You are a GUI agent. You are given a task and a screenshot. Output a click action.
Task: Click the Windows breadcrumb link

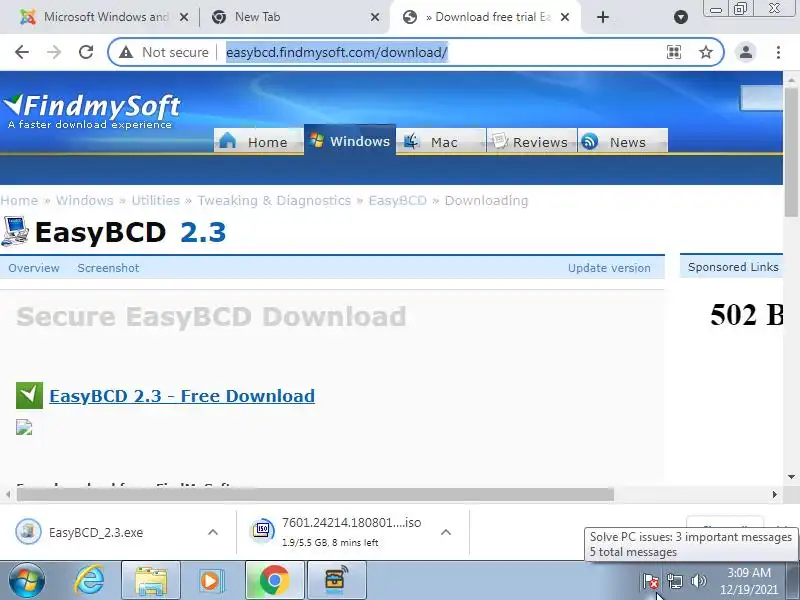point(85,201)
